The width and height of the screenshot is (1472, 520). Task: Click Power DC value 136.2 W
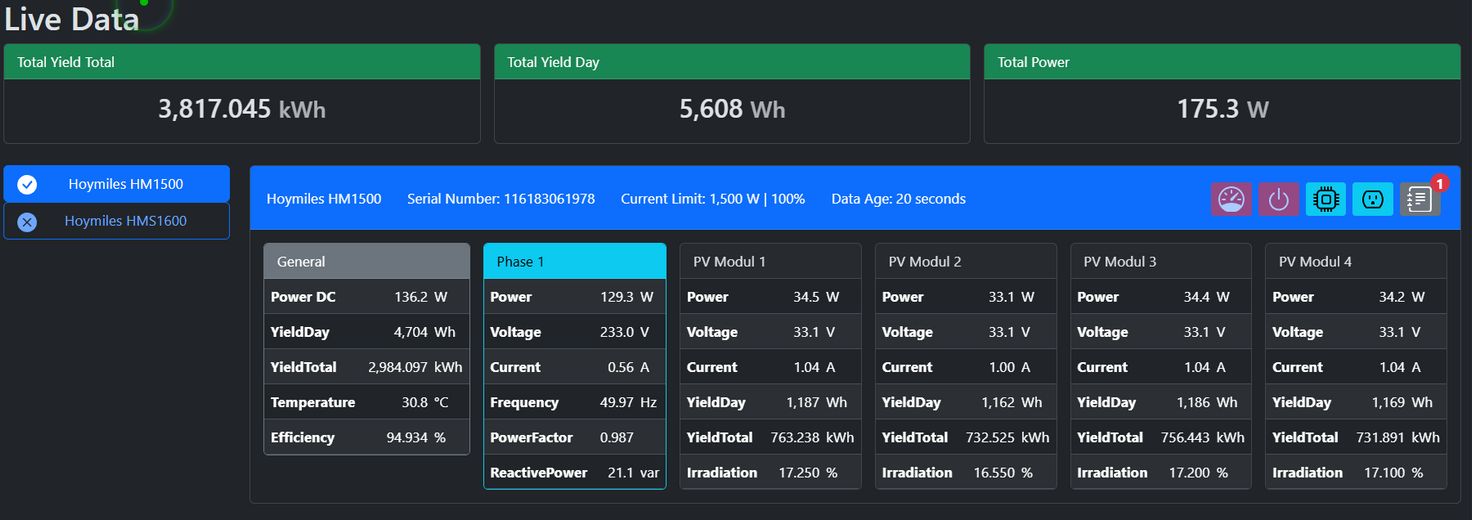pyautogui.click(x=420, y=297)
